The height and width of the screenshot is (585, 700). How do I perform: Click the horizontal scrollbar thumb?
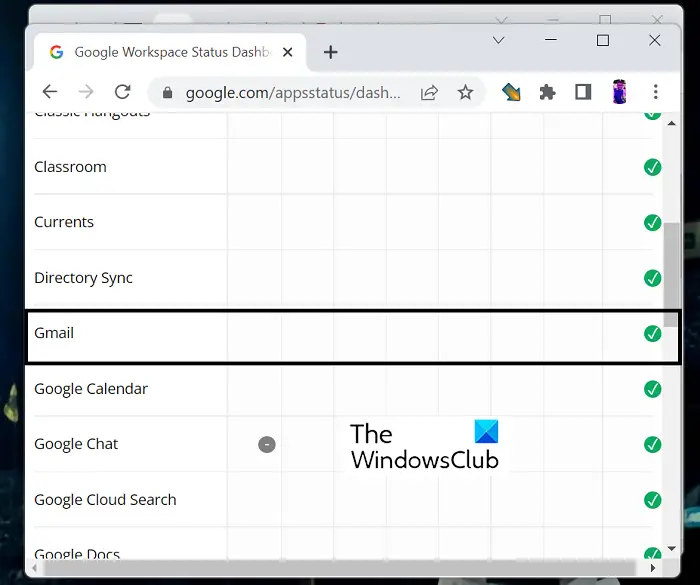coord(339,568)
